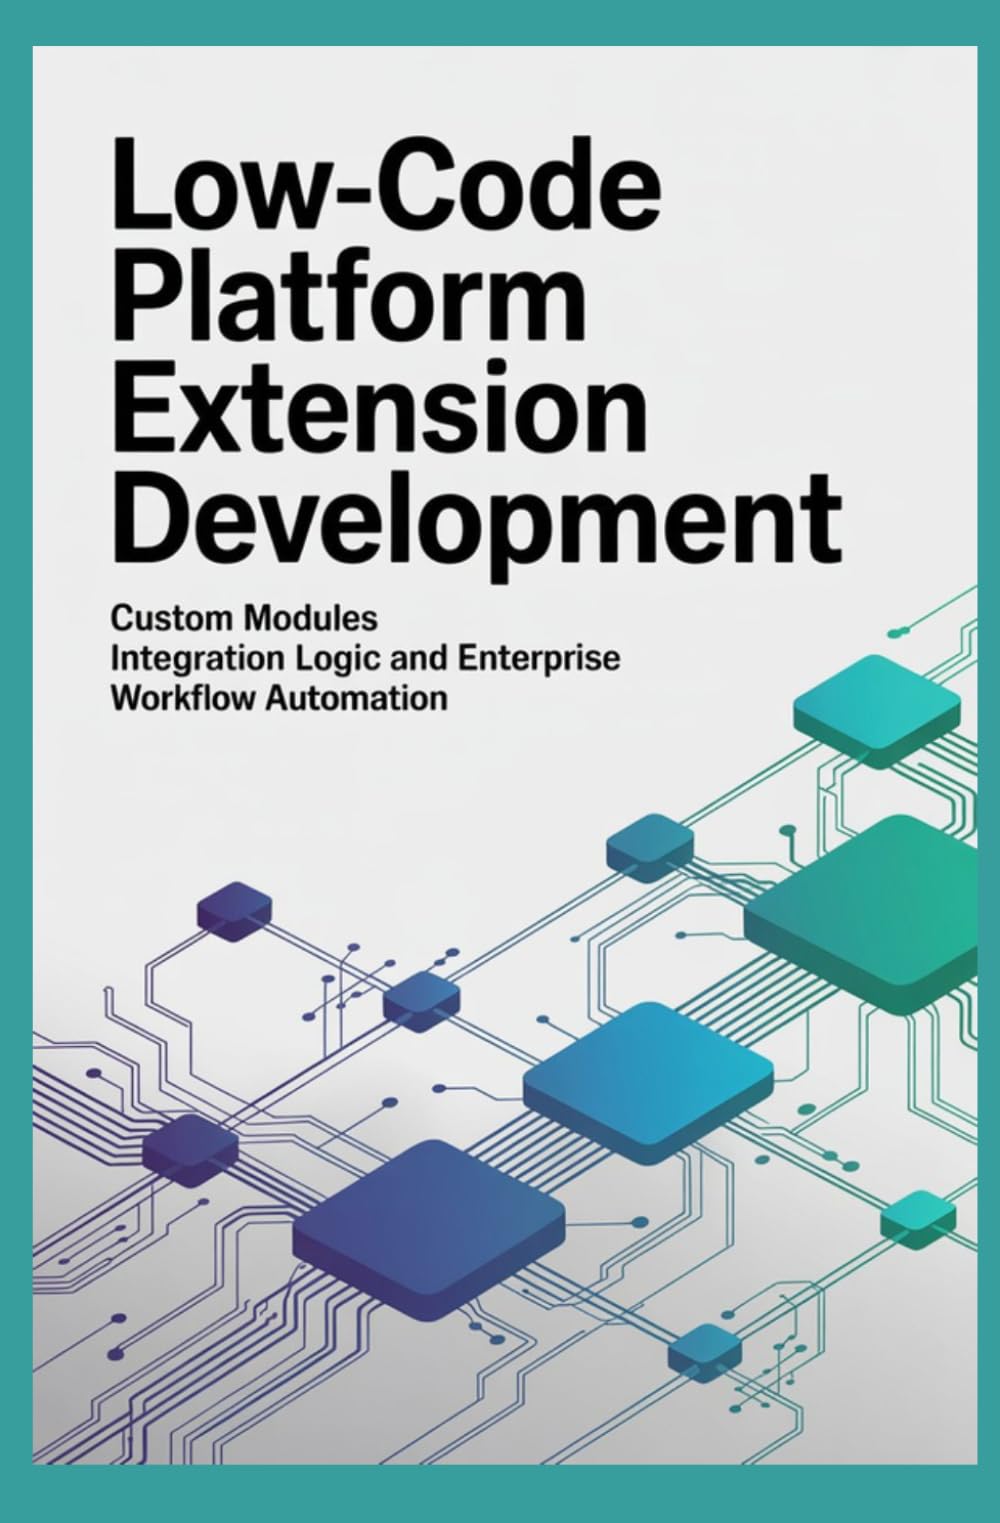Viewport: 1000px width, 1523px height.
Task: Click the title word "Extension"
Action: (379, 407)
